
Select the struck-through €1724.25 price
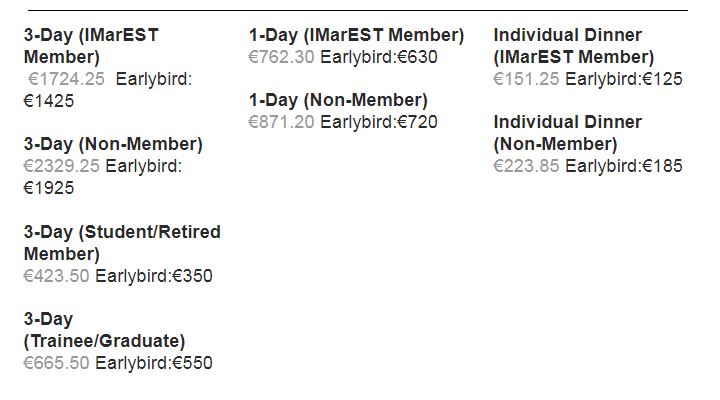[x=66, y=79]
